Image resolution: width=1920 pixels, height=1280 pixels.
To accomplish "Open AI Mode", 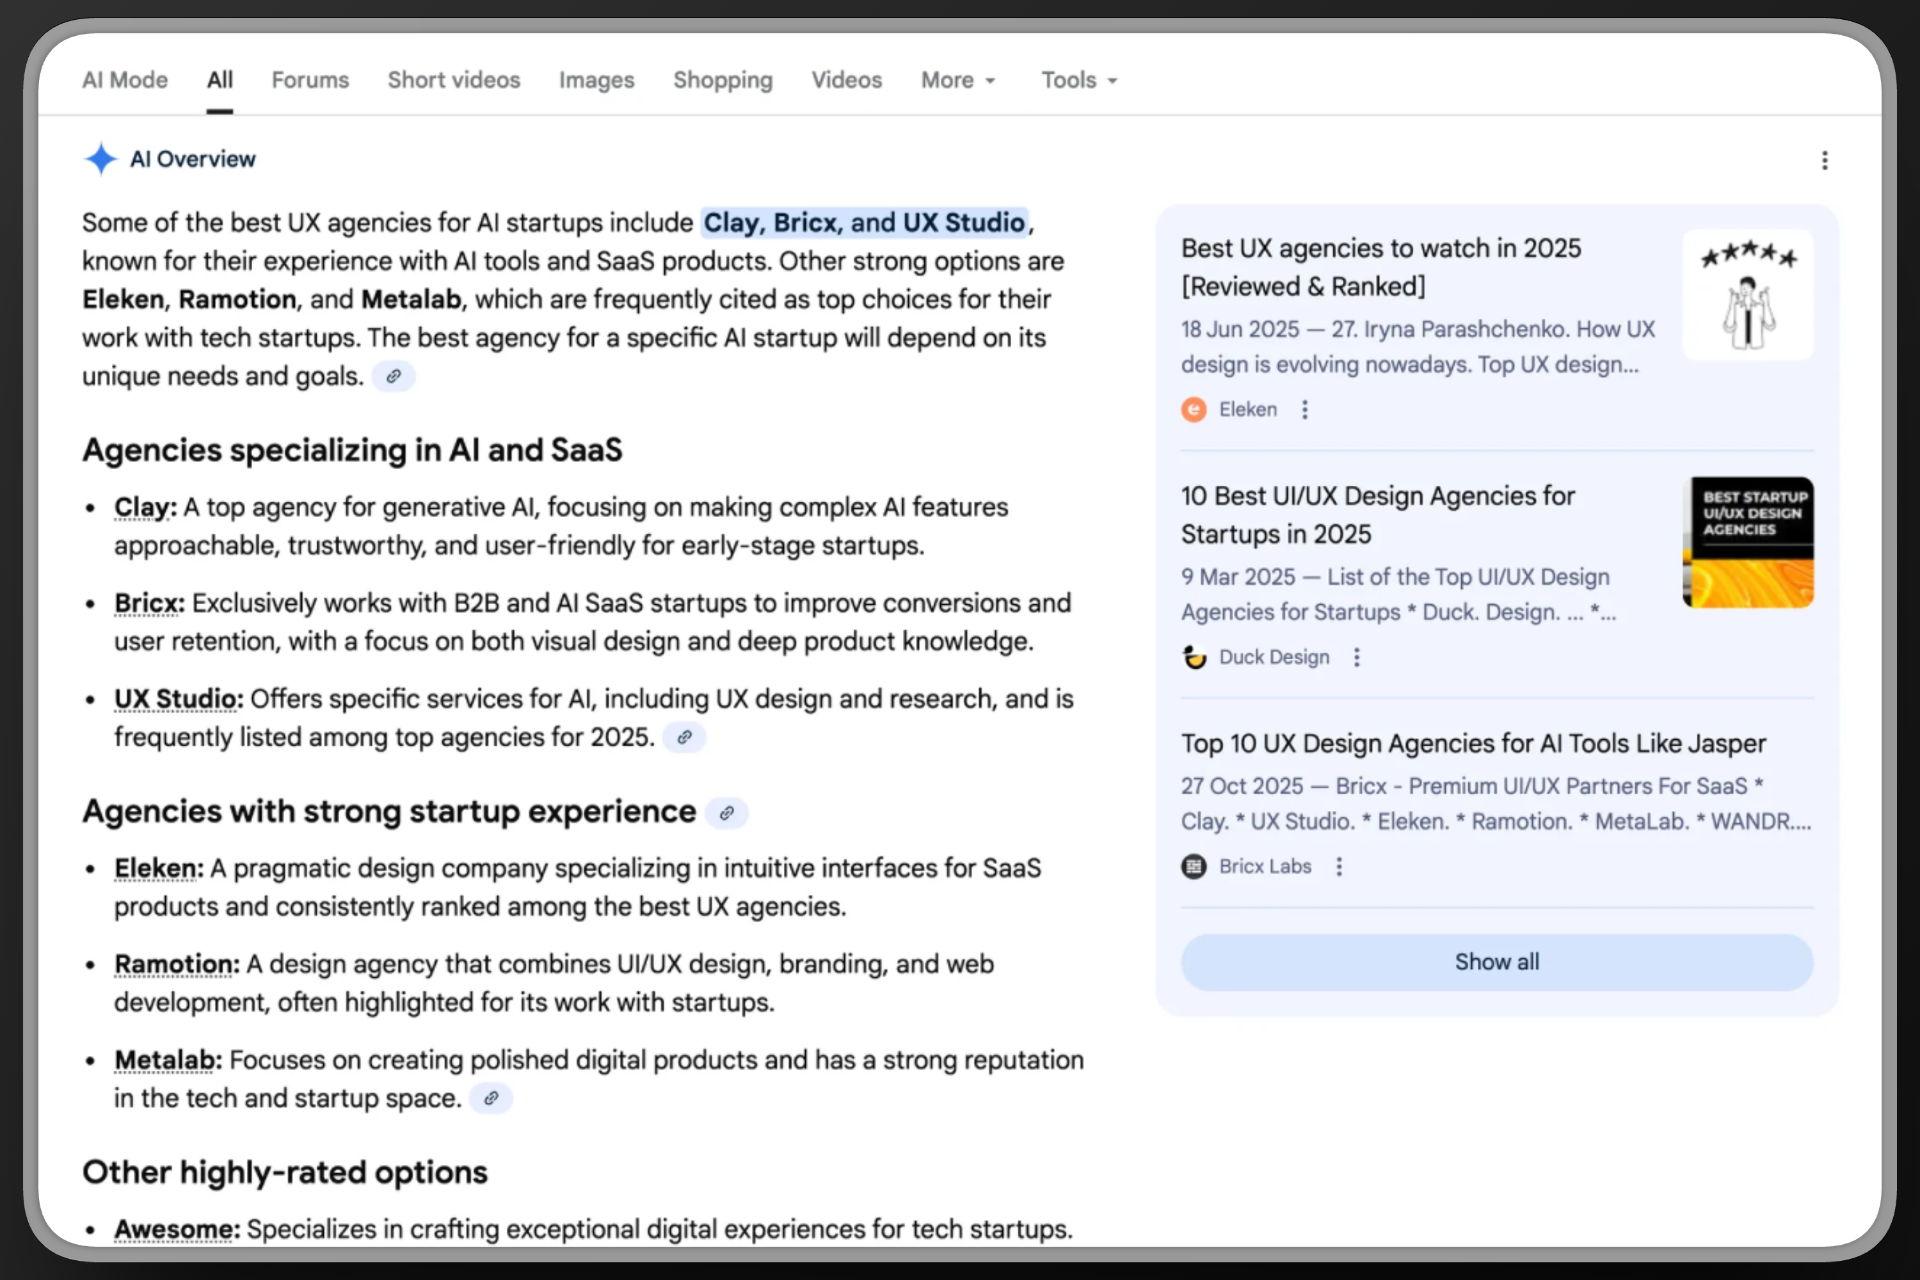I will (x=124, y=80).
